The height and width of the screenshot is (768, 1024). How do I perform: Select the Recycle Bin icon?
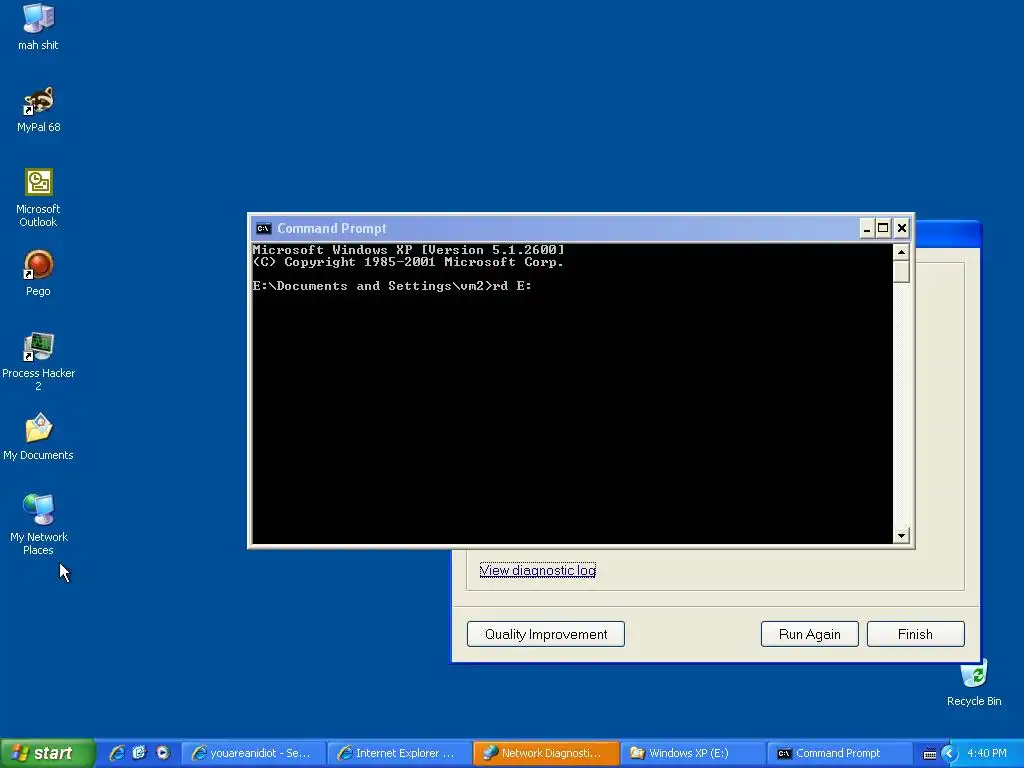(974, 683)
